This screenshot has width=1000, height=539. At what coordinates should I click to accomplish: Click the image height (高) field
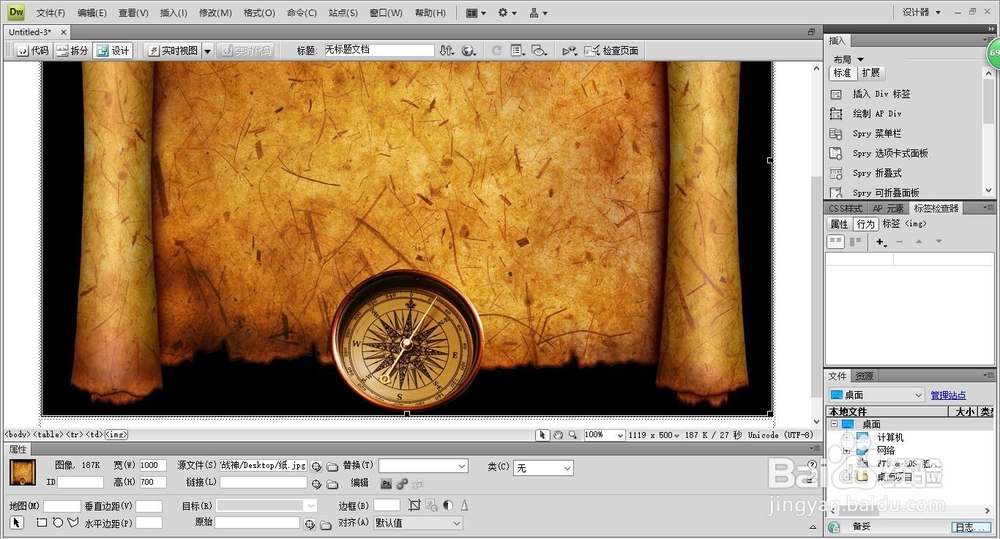[x=152, y=482]
